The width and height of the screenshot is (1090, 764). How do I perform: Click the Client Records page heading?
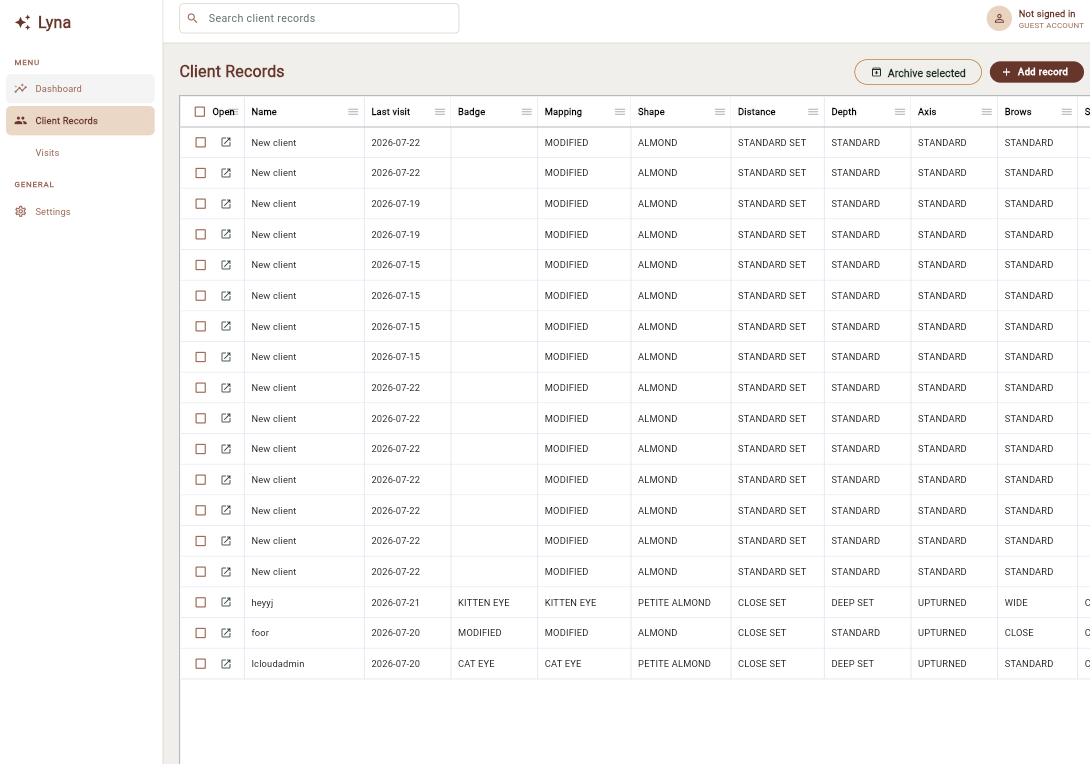point(231,72)
